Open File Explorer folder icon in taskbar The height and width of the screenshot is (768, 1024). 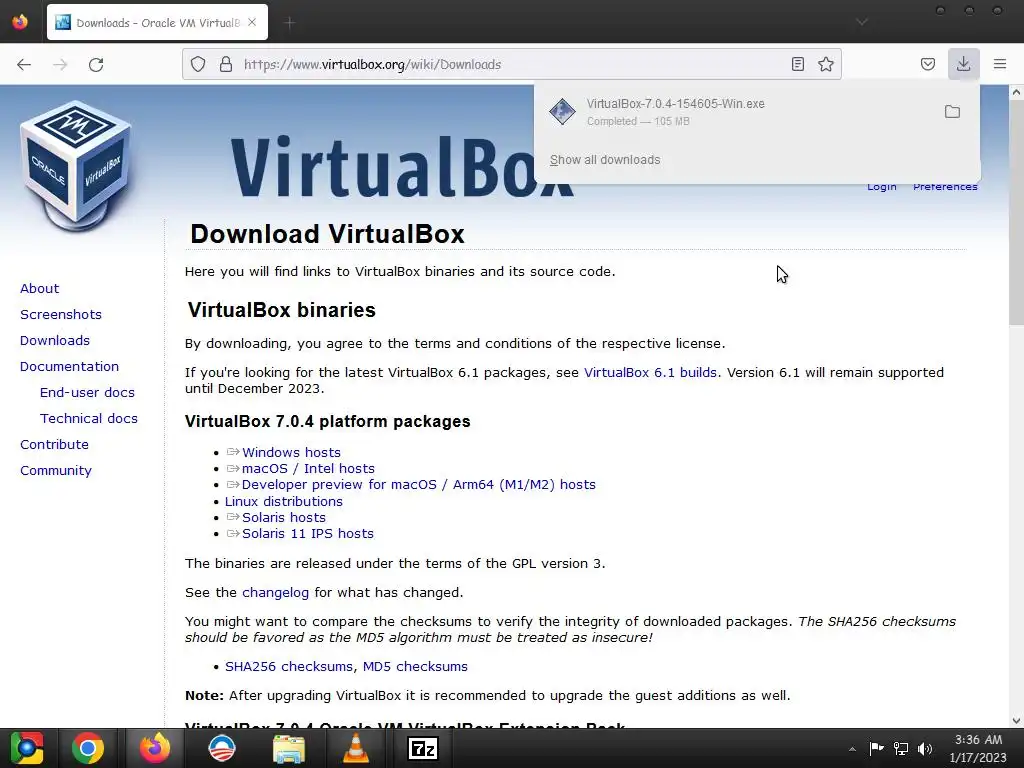(x=289, y=748)
